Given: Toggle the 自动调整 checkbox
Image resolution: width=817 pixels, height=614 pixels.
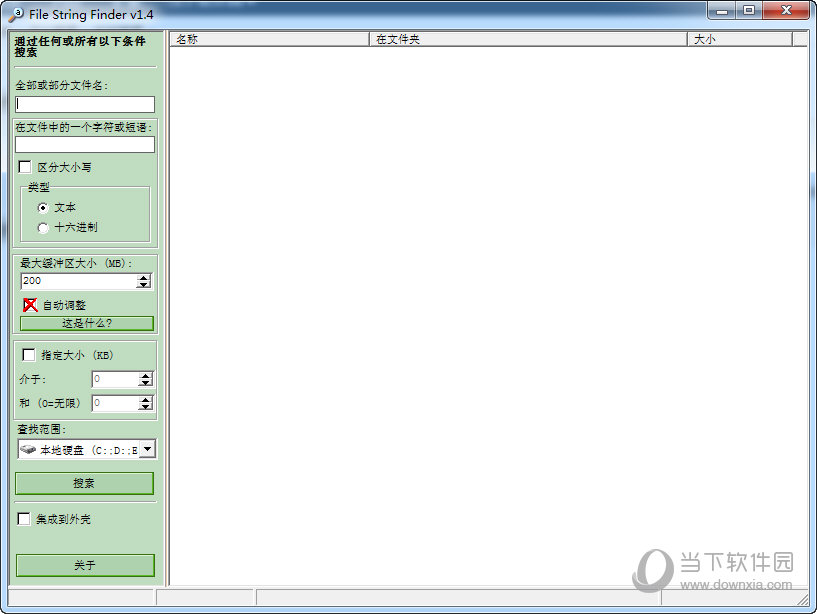Looking at the screenshot, I should click(30, 305).
